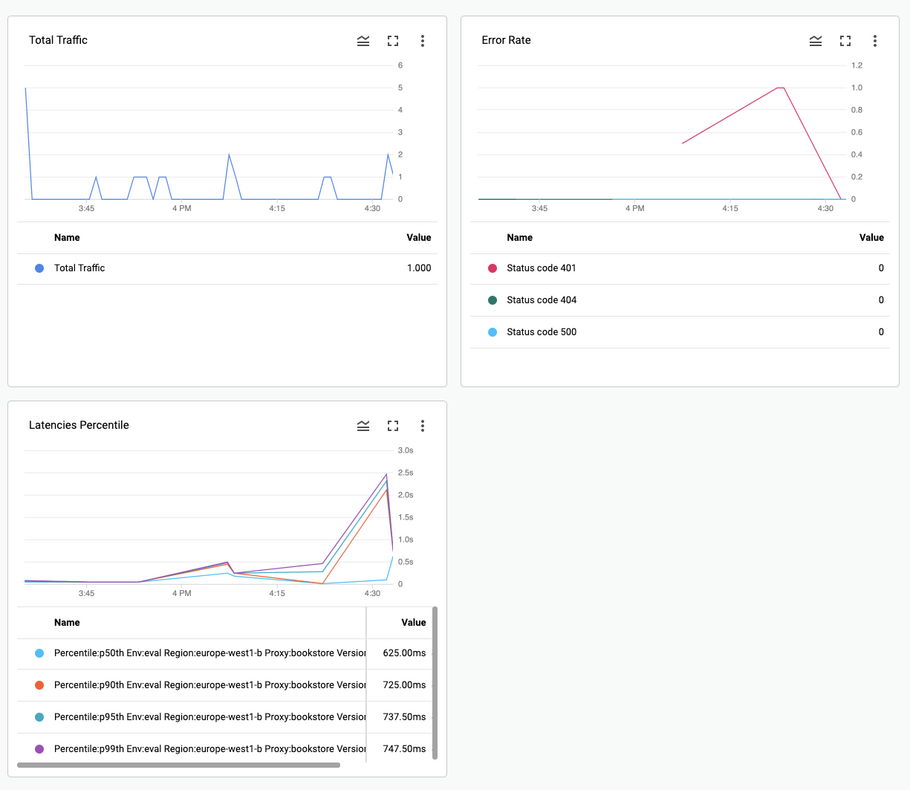
Task: Maximize Latencies Percentile chart to full screen
Action: point(393,426)
